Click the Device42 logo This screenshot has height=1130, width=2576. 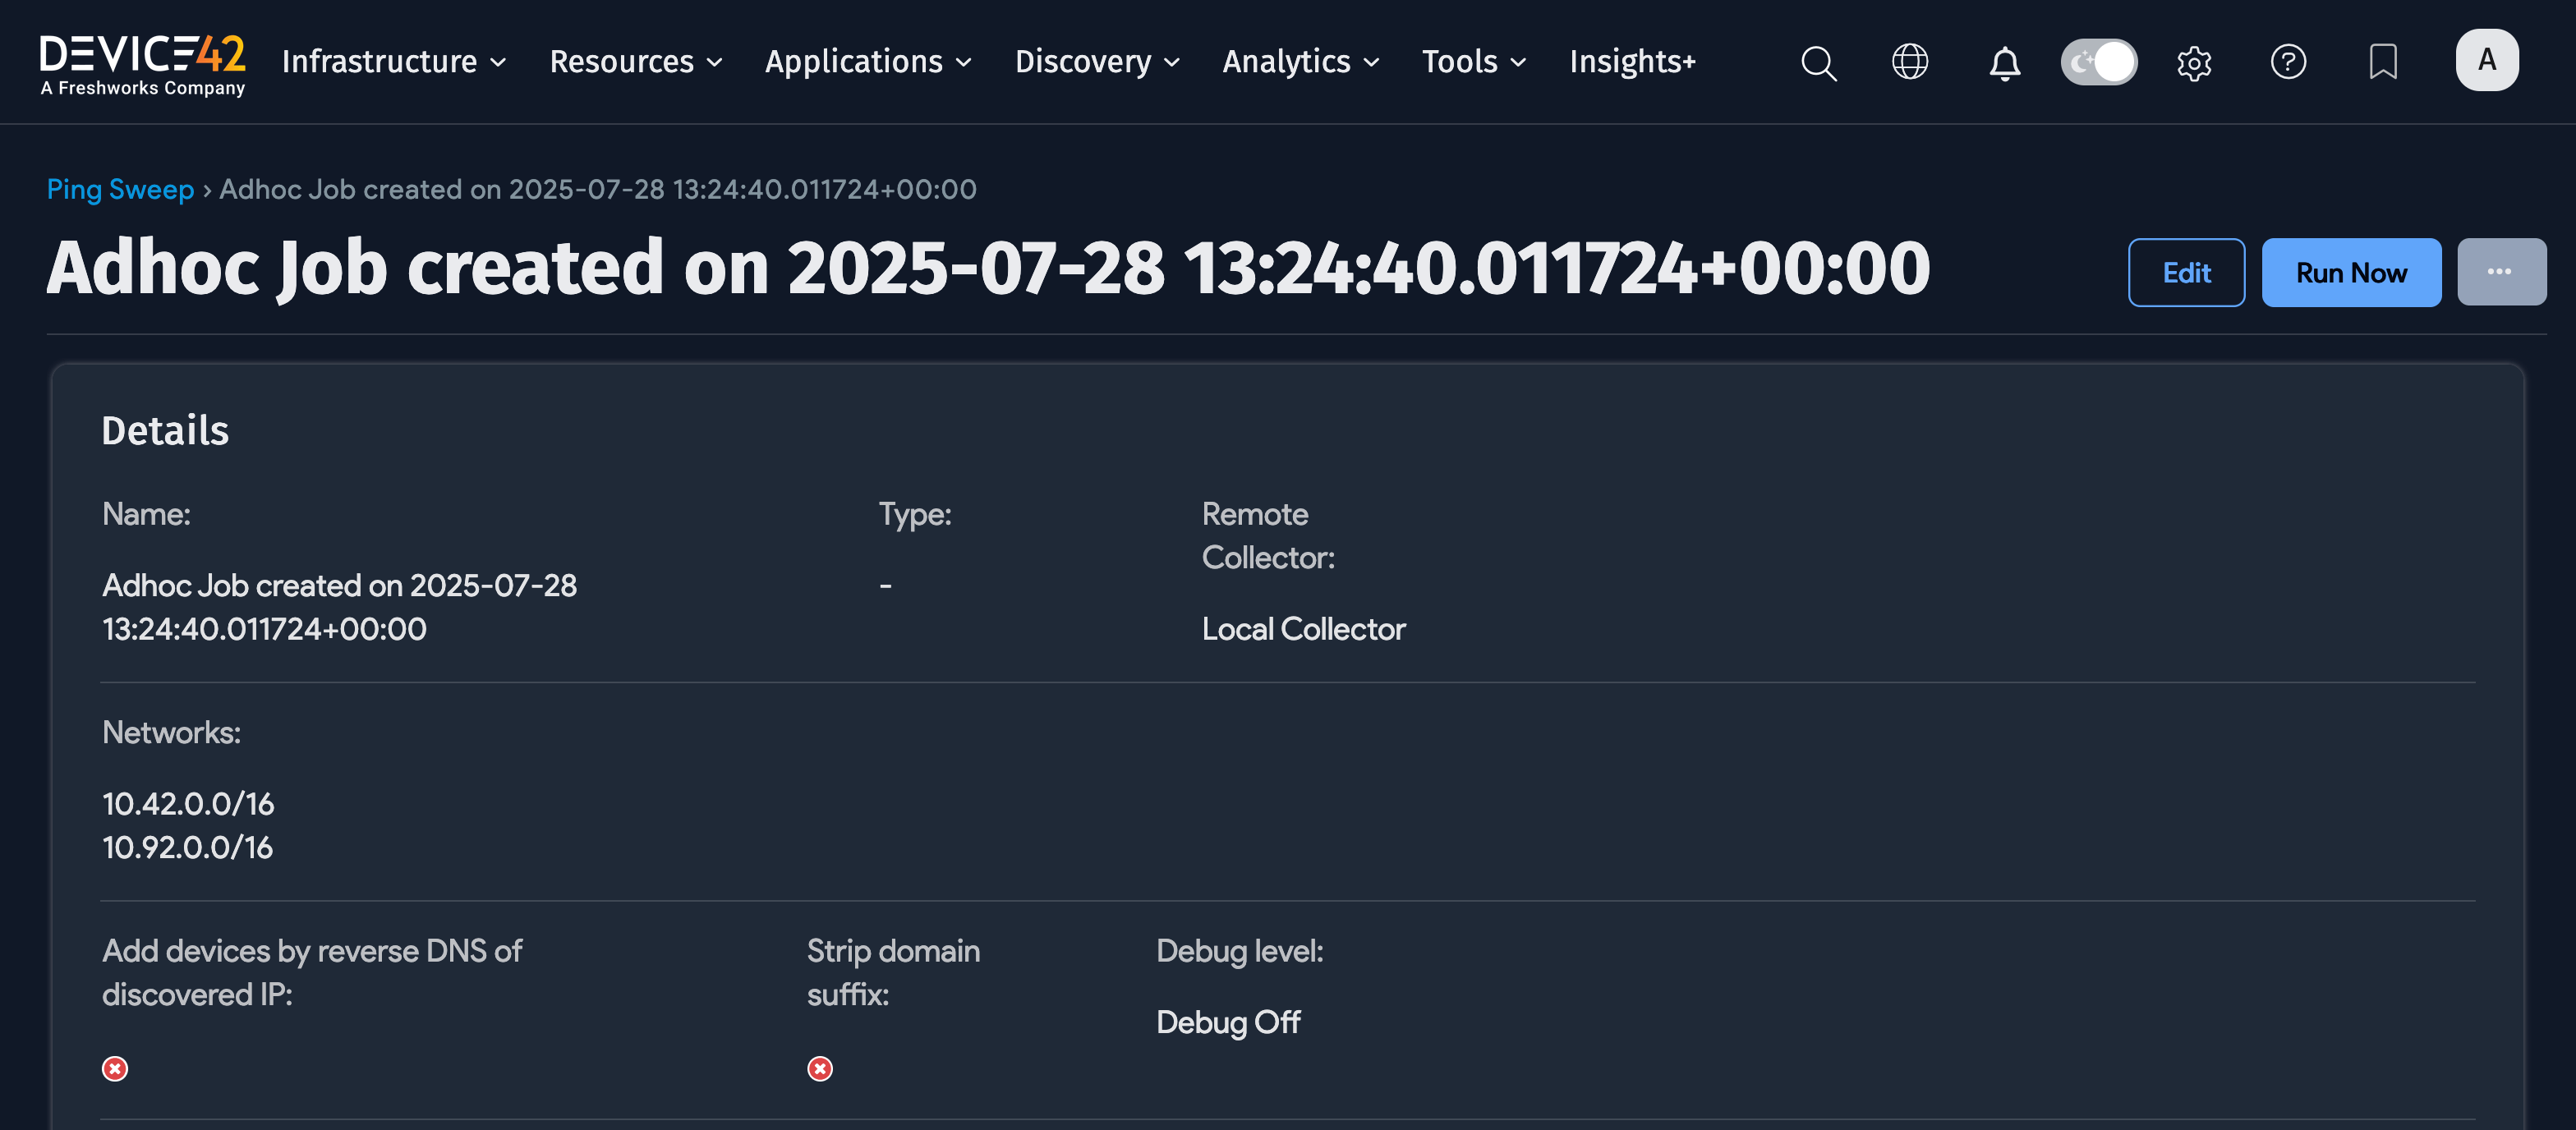143,64
